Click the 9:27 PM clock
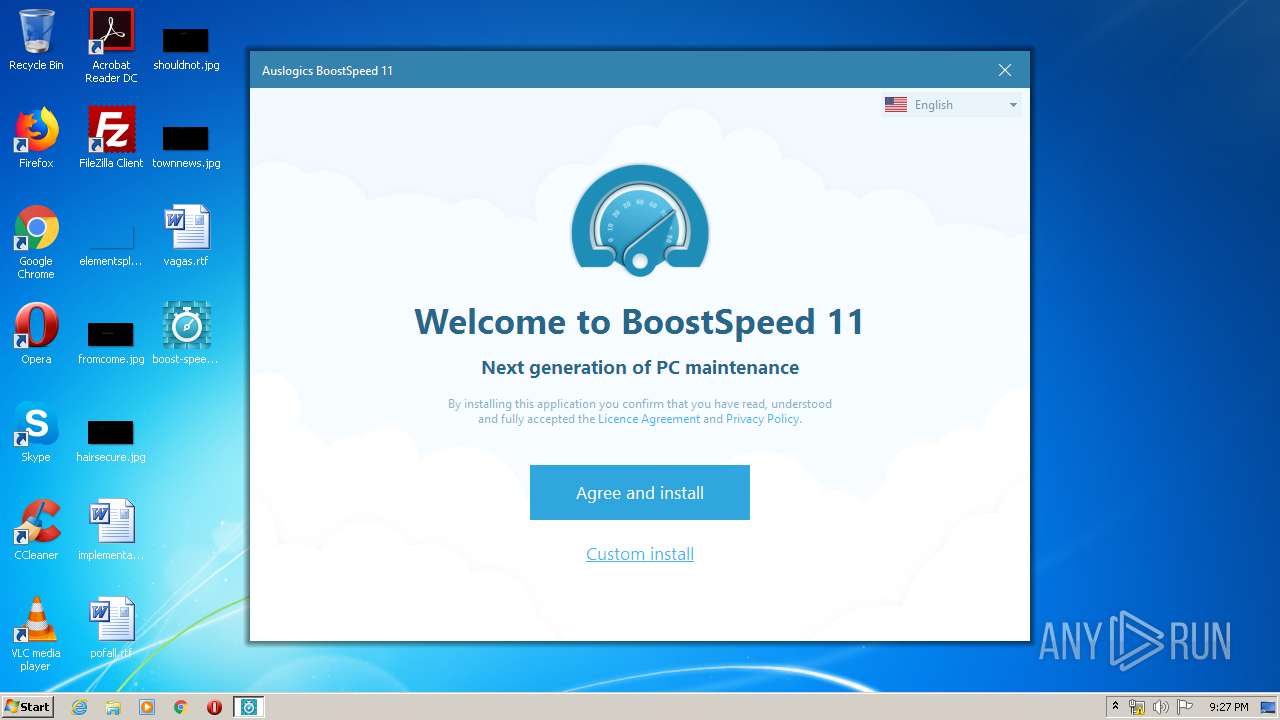This screenshot has width=1280, height=720. coord(1228,707)
